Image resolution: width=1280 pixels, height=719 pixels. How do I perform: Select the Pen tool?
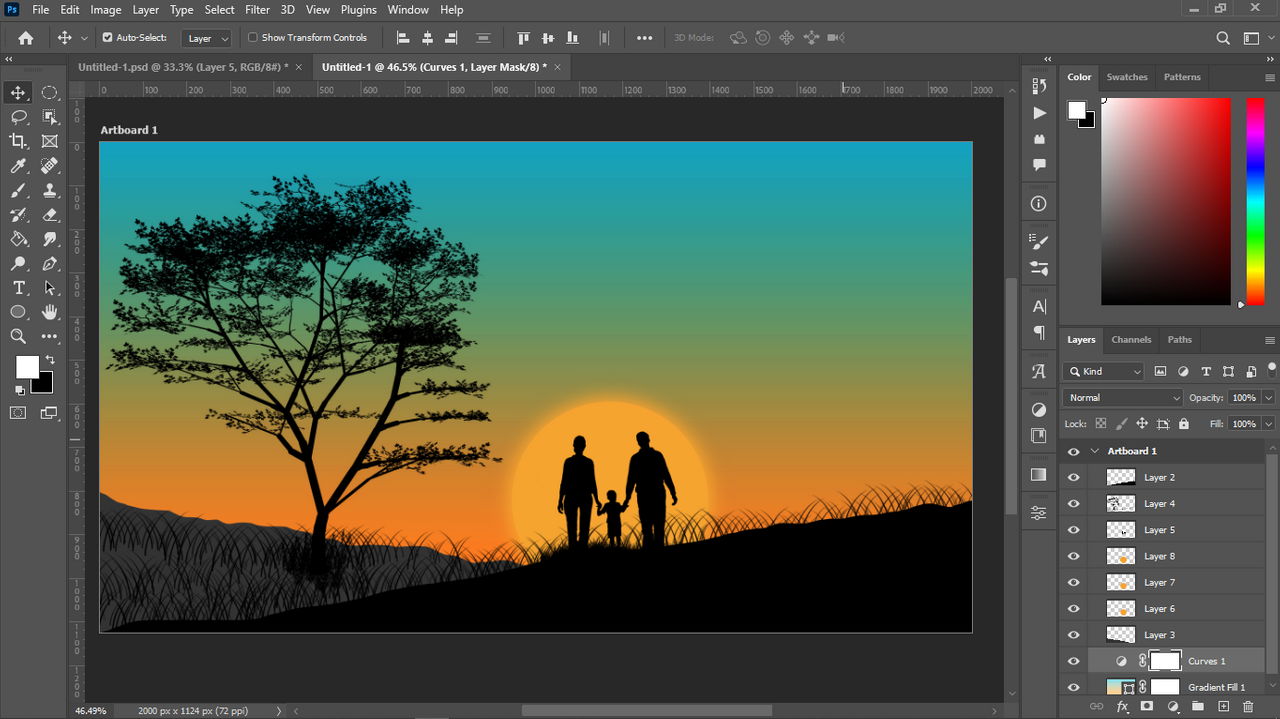pyautogui.click(x=49, y=264)
